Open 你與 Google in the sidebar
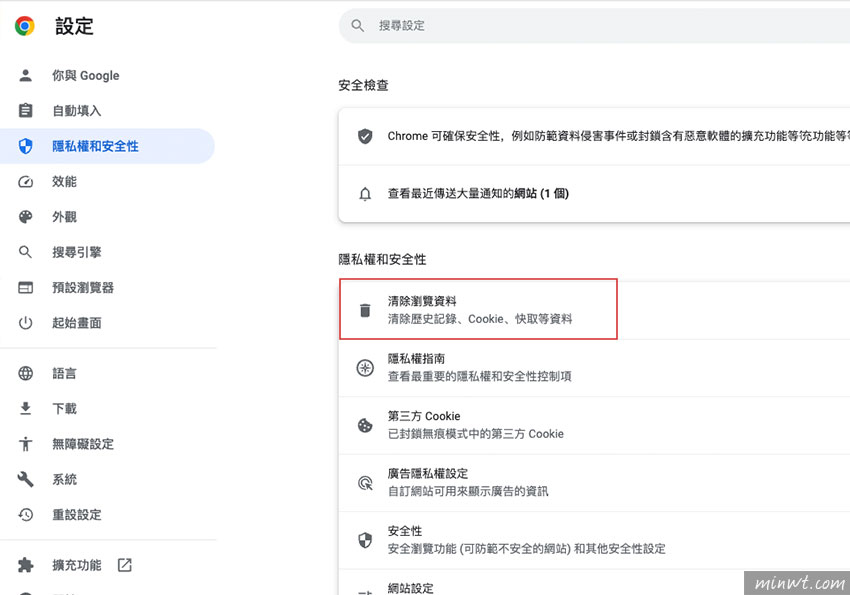 [x=85, y=75]
